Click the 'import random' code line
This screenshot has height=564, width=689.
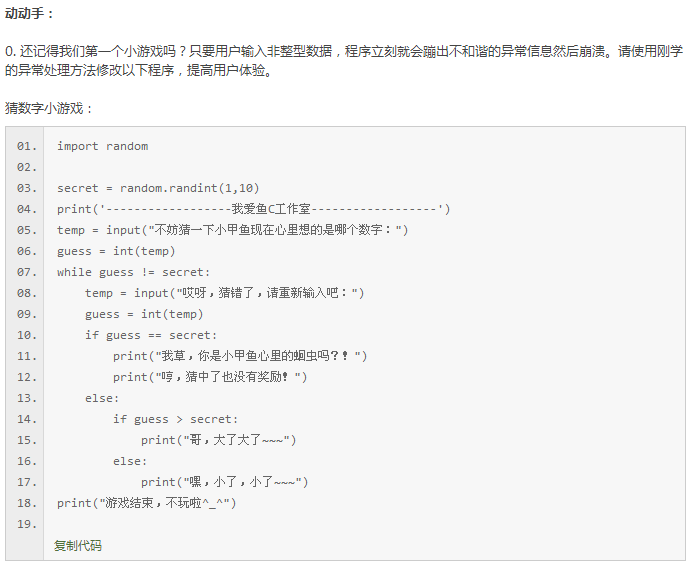102,146
